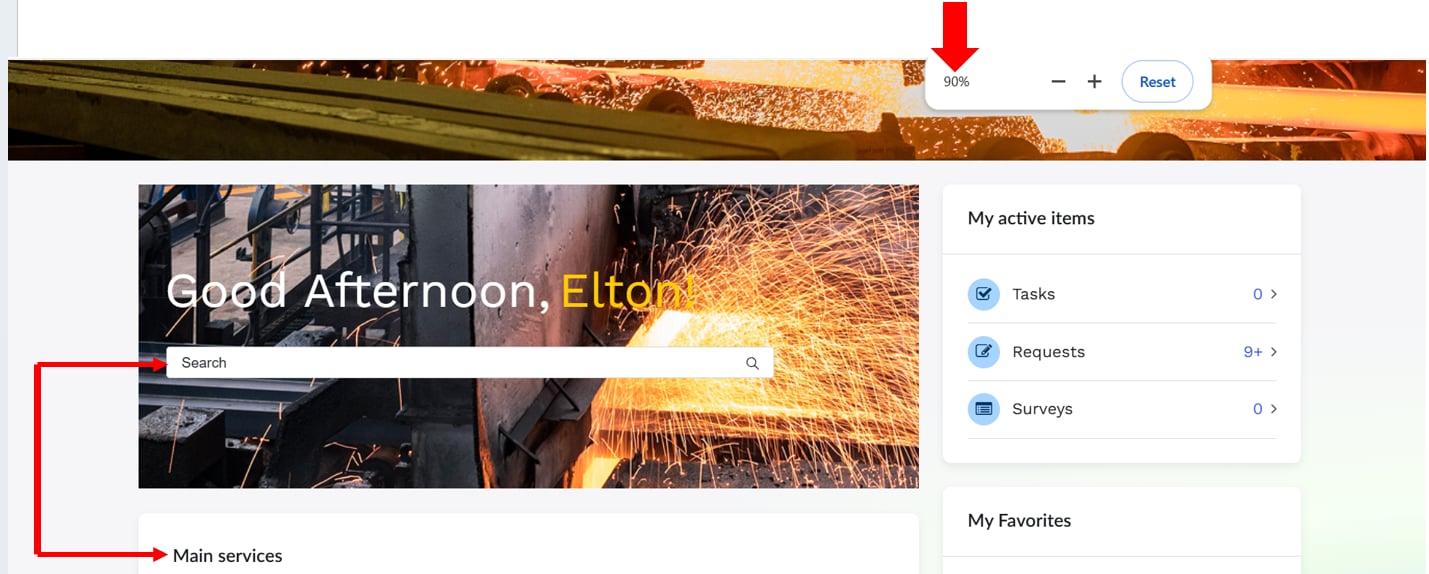
Task: Click the Tasks checkmark icon
Action: pyautogui.click(x=984, y=294)
